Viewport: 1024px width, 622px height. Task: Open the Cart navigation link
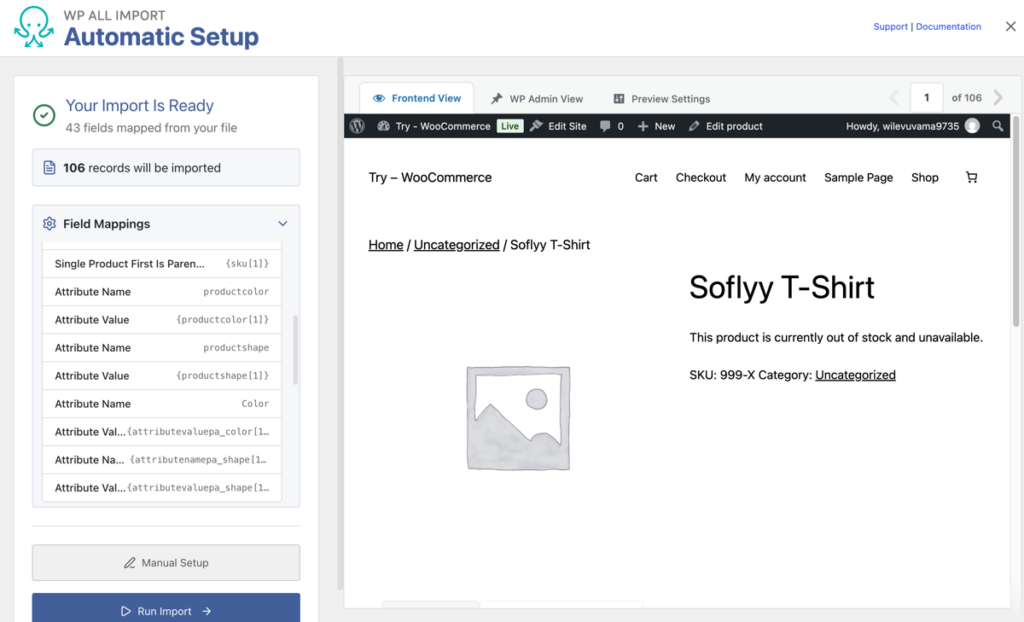tap(646, 178)
